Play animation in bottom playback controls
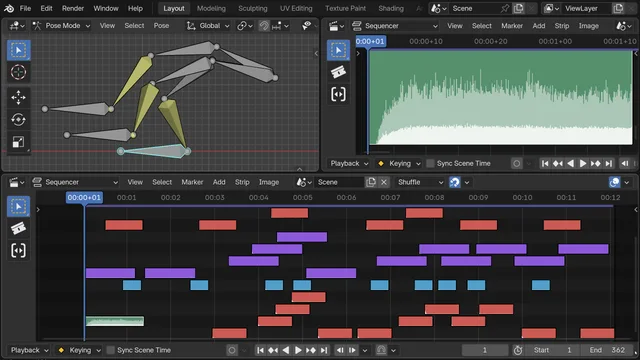640x360 pixels. [298, 350]
